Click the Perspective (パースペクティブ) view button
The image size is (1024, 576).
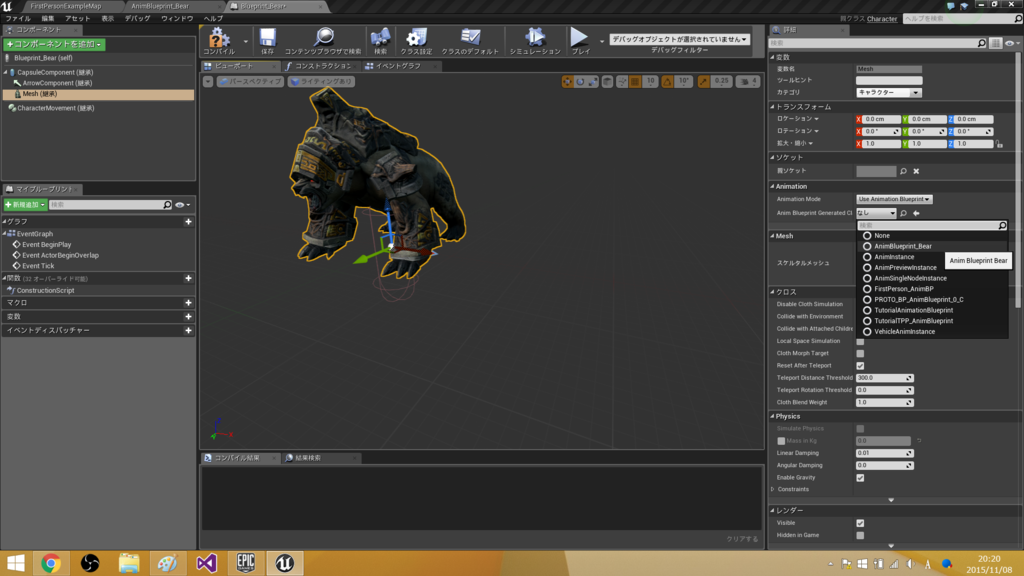250,82
